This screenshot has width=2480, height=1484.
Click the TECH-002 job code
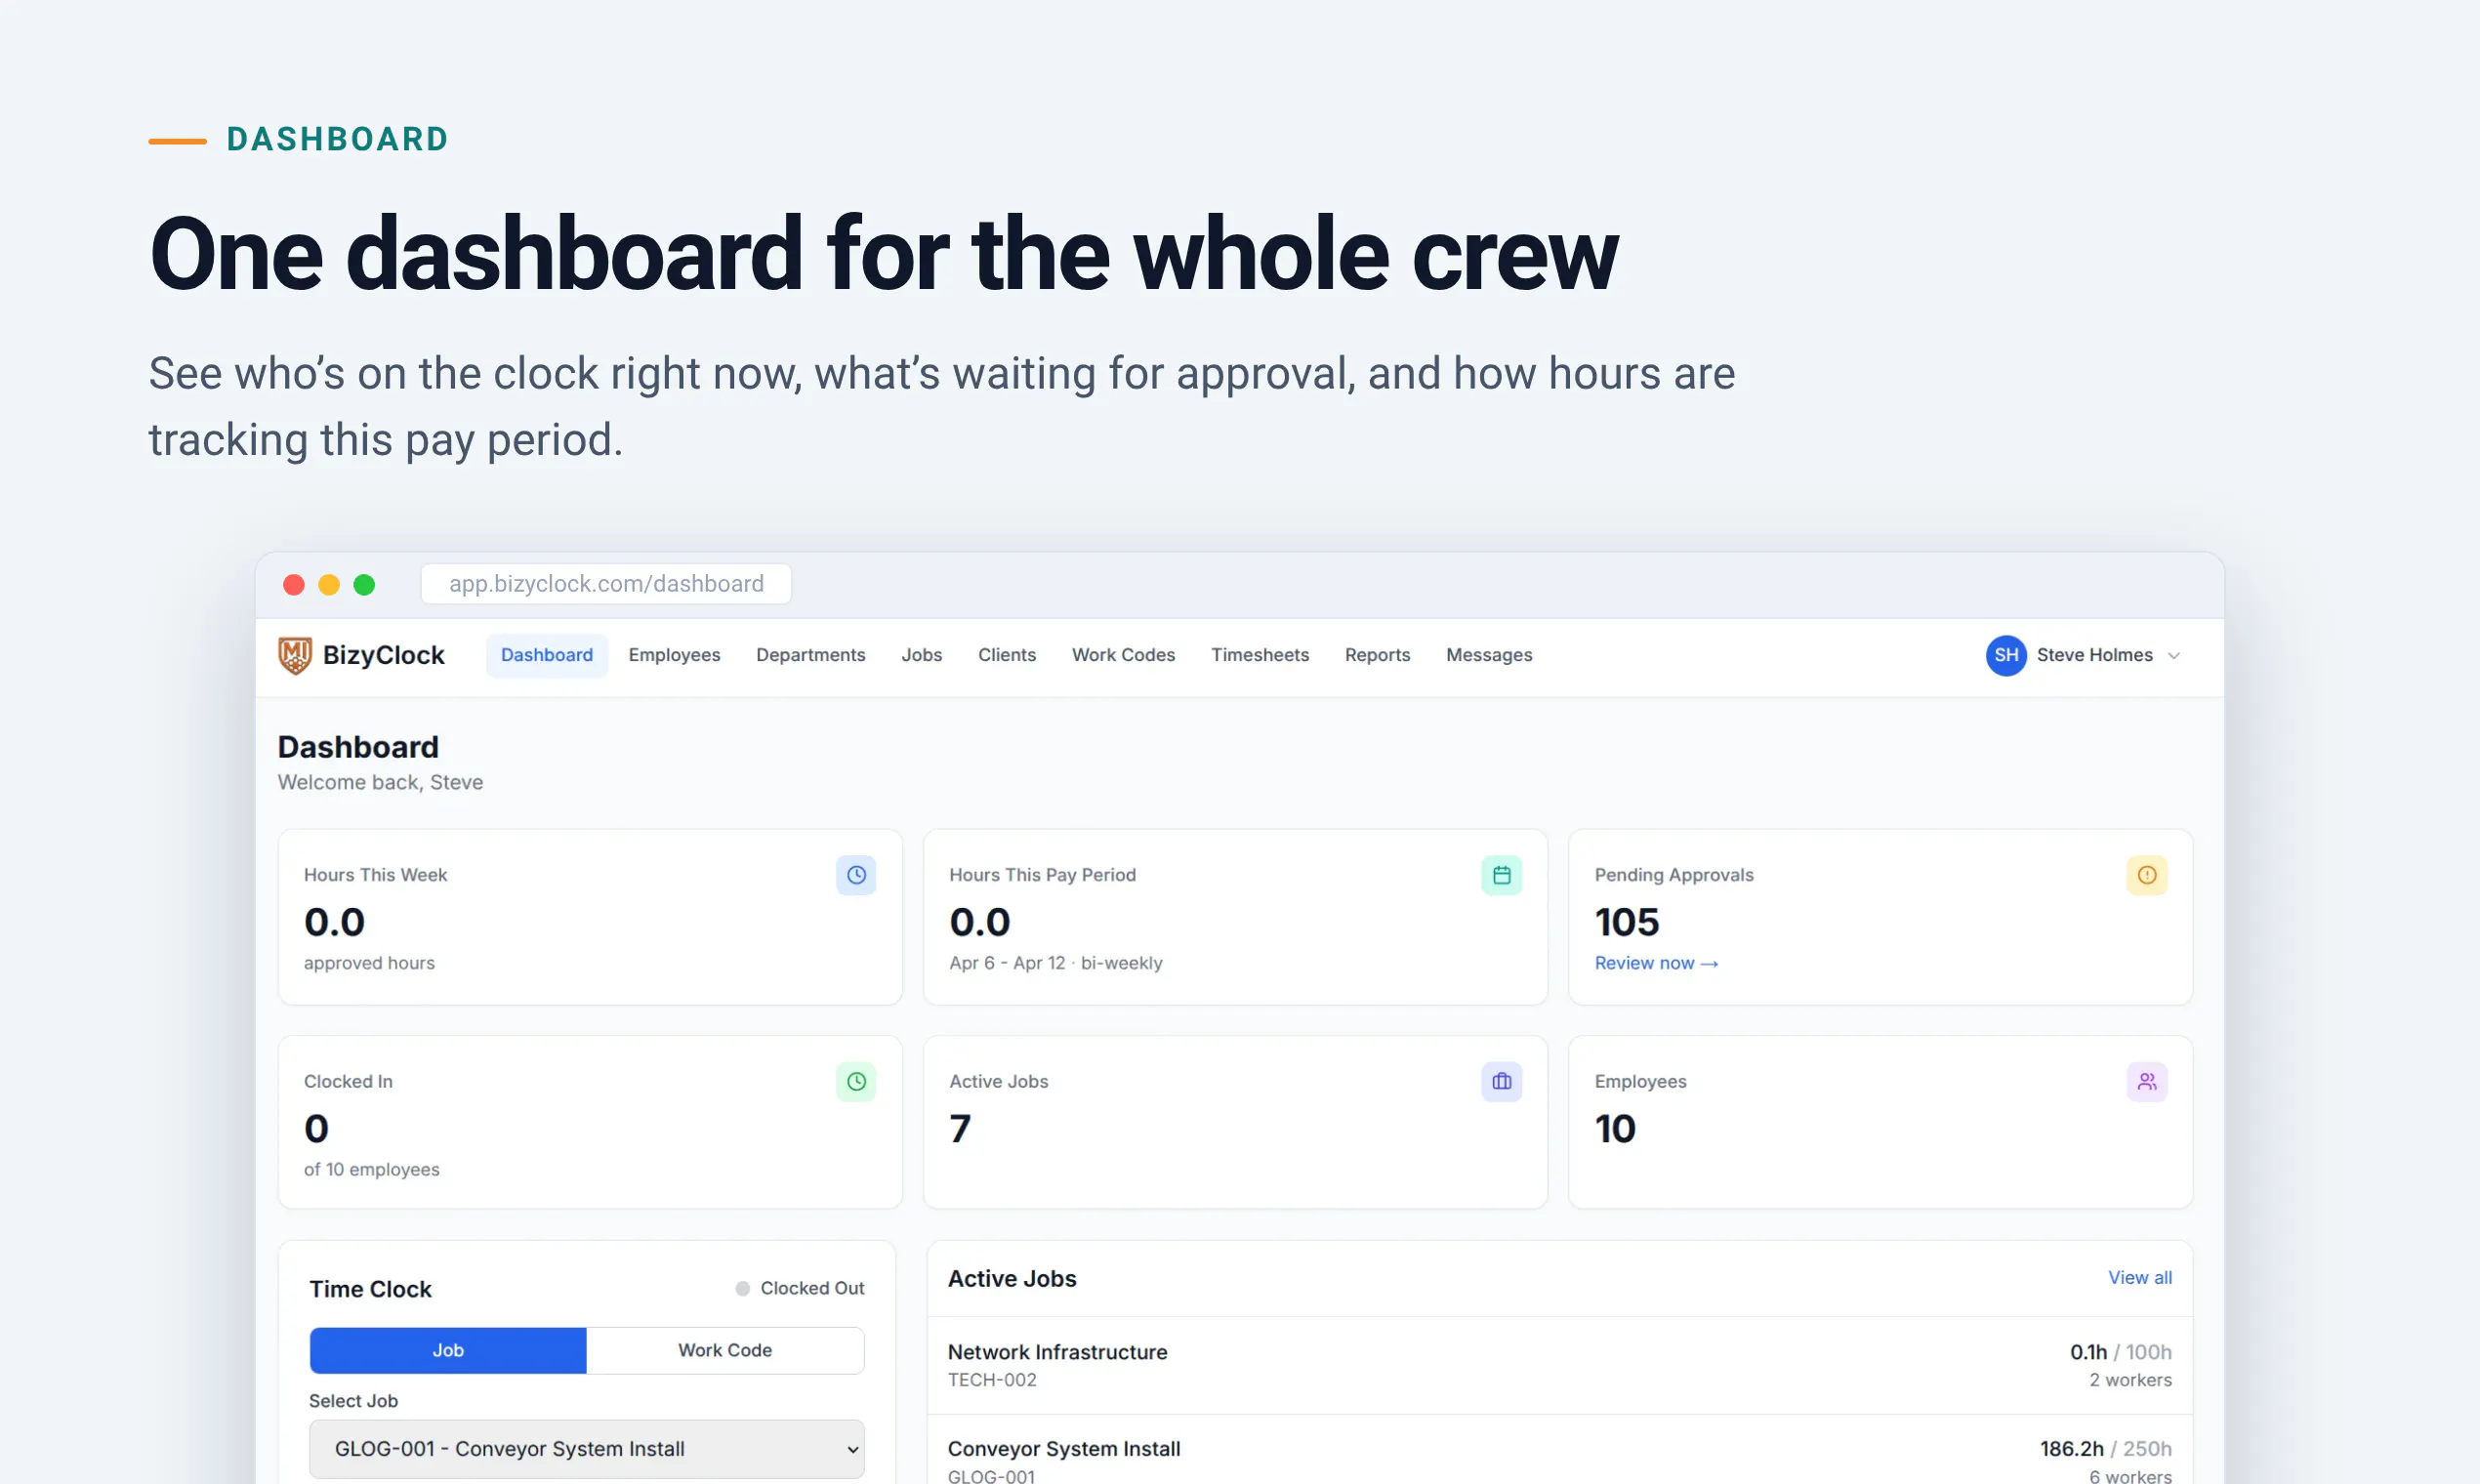pos(992,1380)
